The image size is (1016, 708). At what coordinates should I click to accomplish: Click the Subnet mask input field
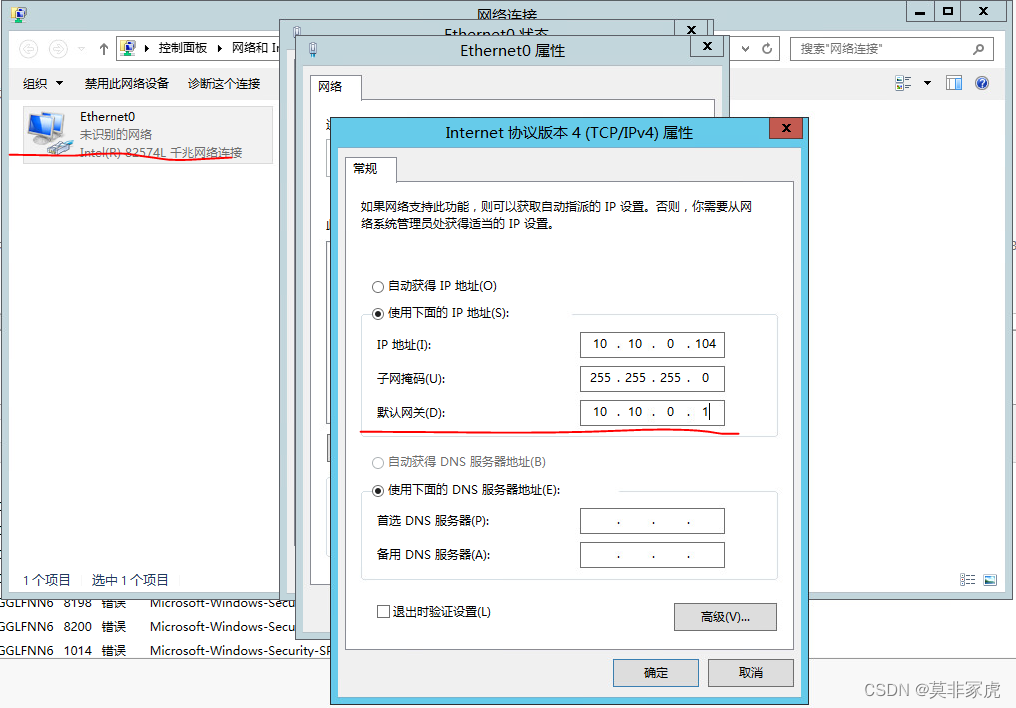tap(652, 378)
